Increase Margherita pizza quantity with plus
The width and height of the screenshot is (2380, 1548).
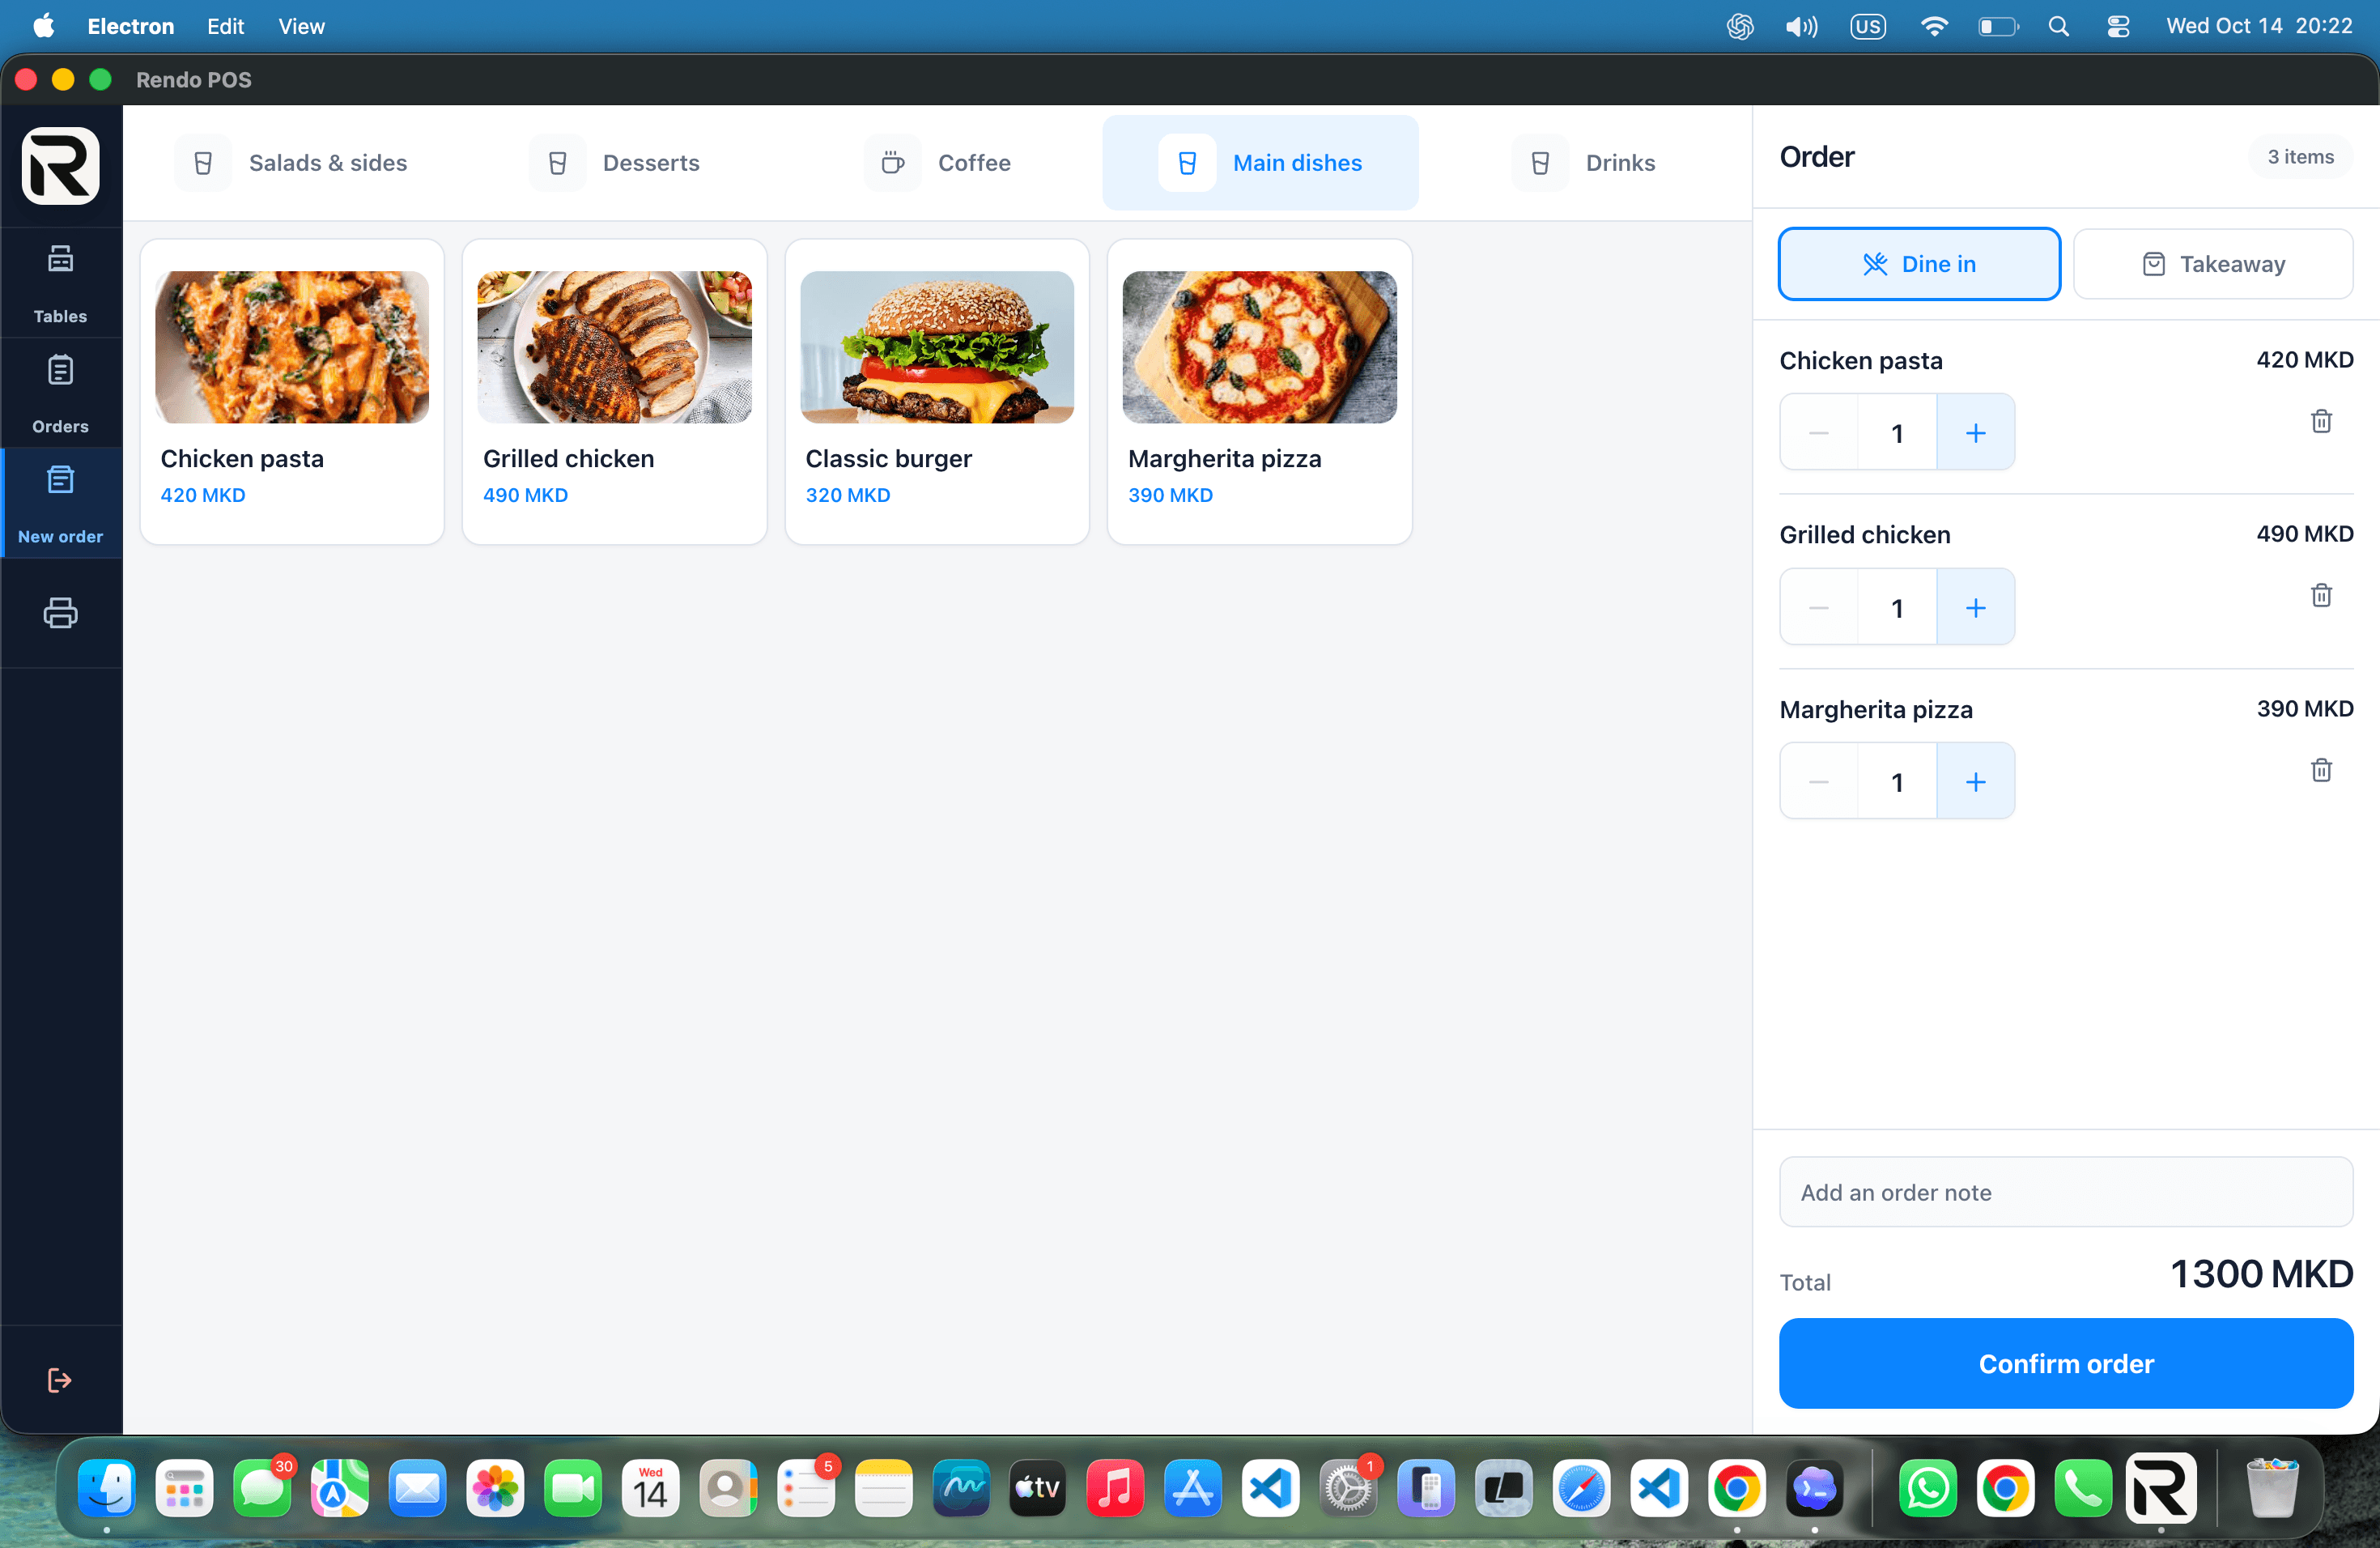coord(1975,781)
